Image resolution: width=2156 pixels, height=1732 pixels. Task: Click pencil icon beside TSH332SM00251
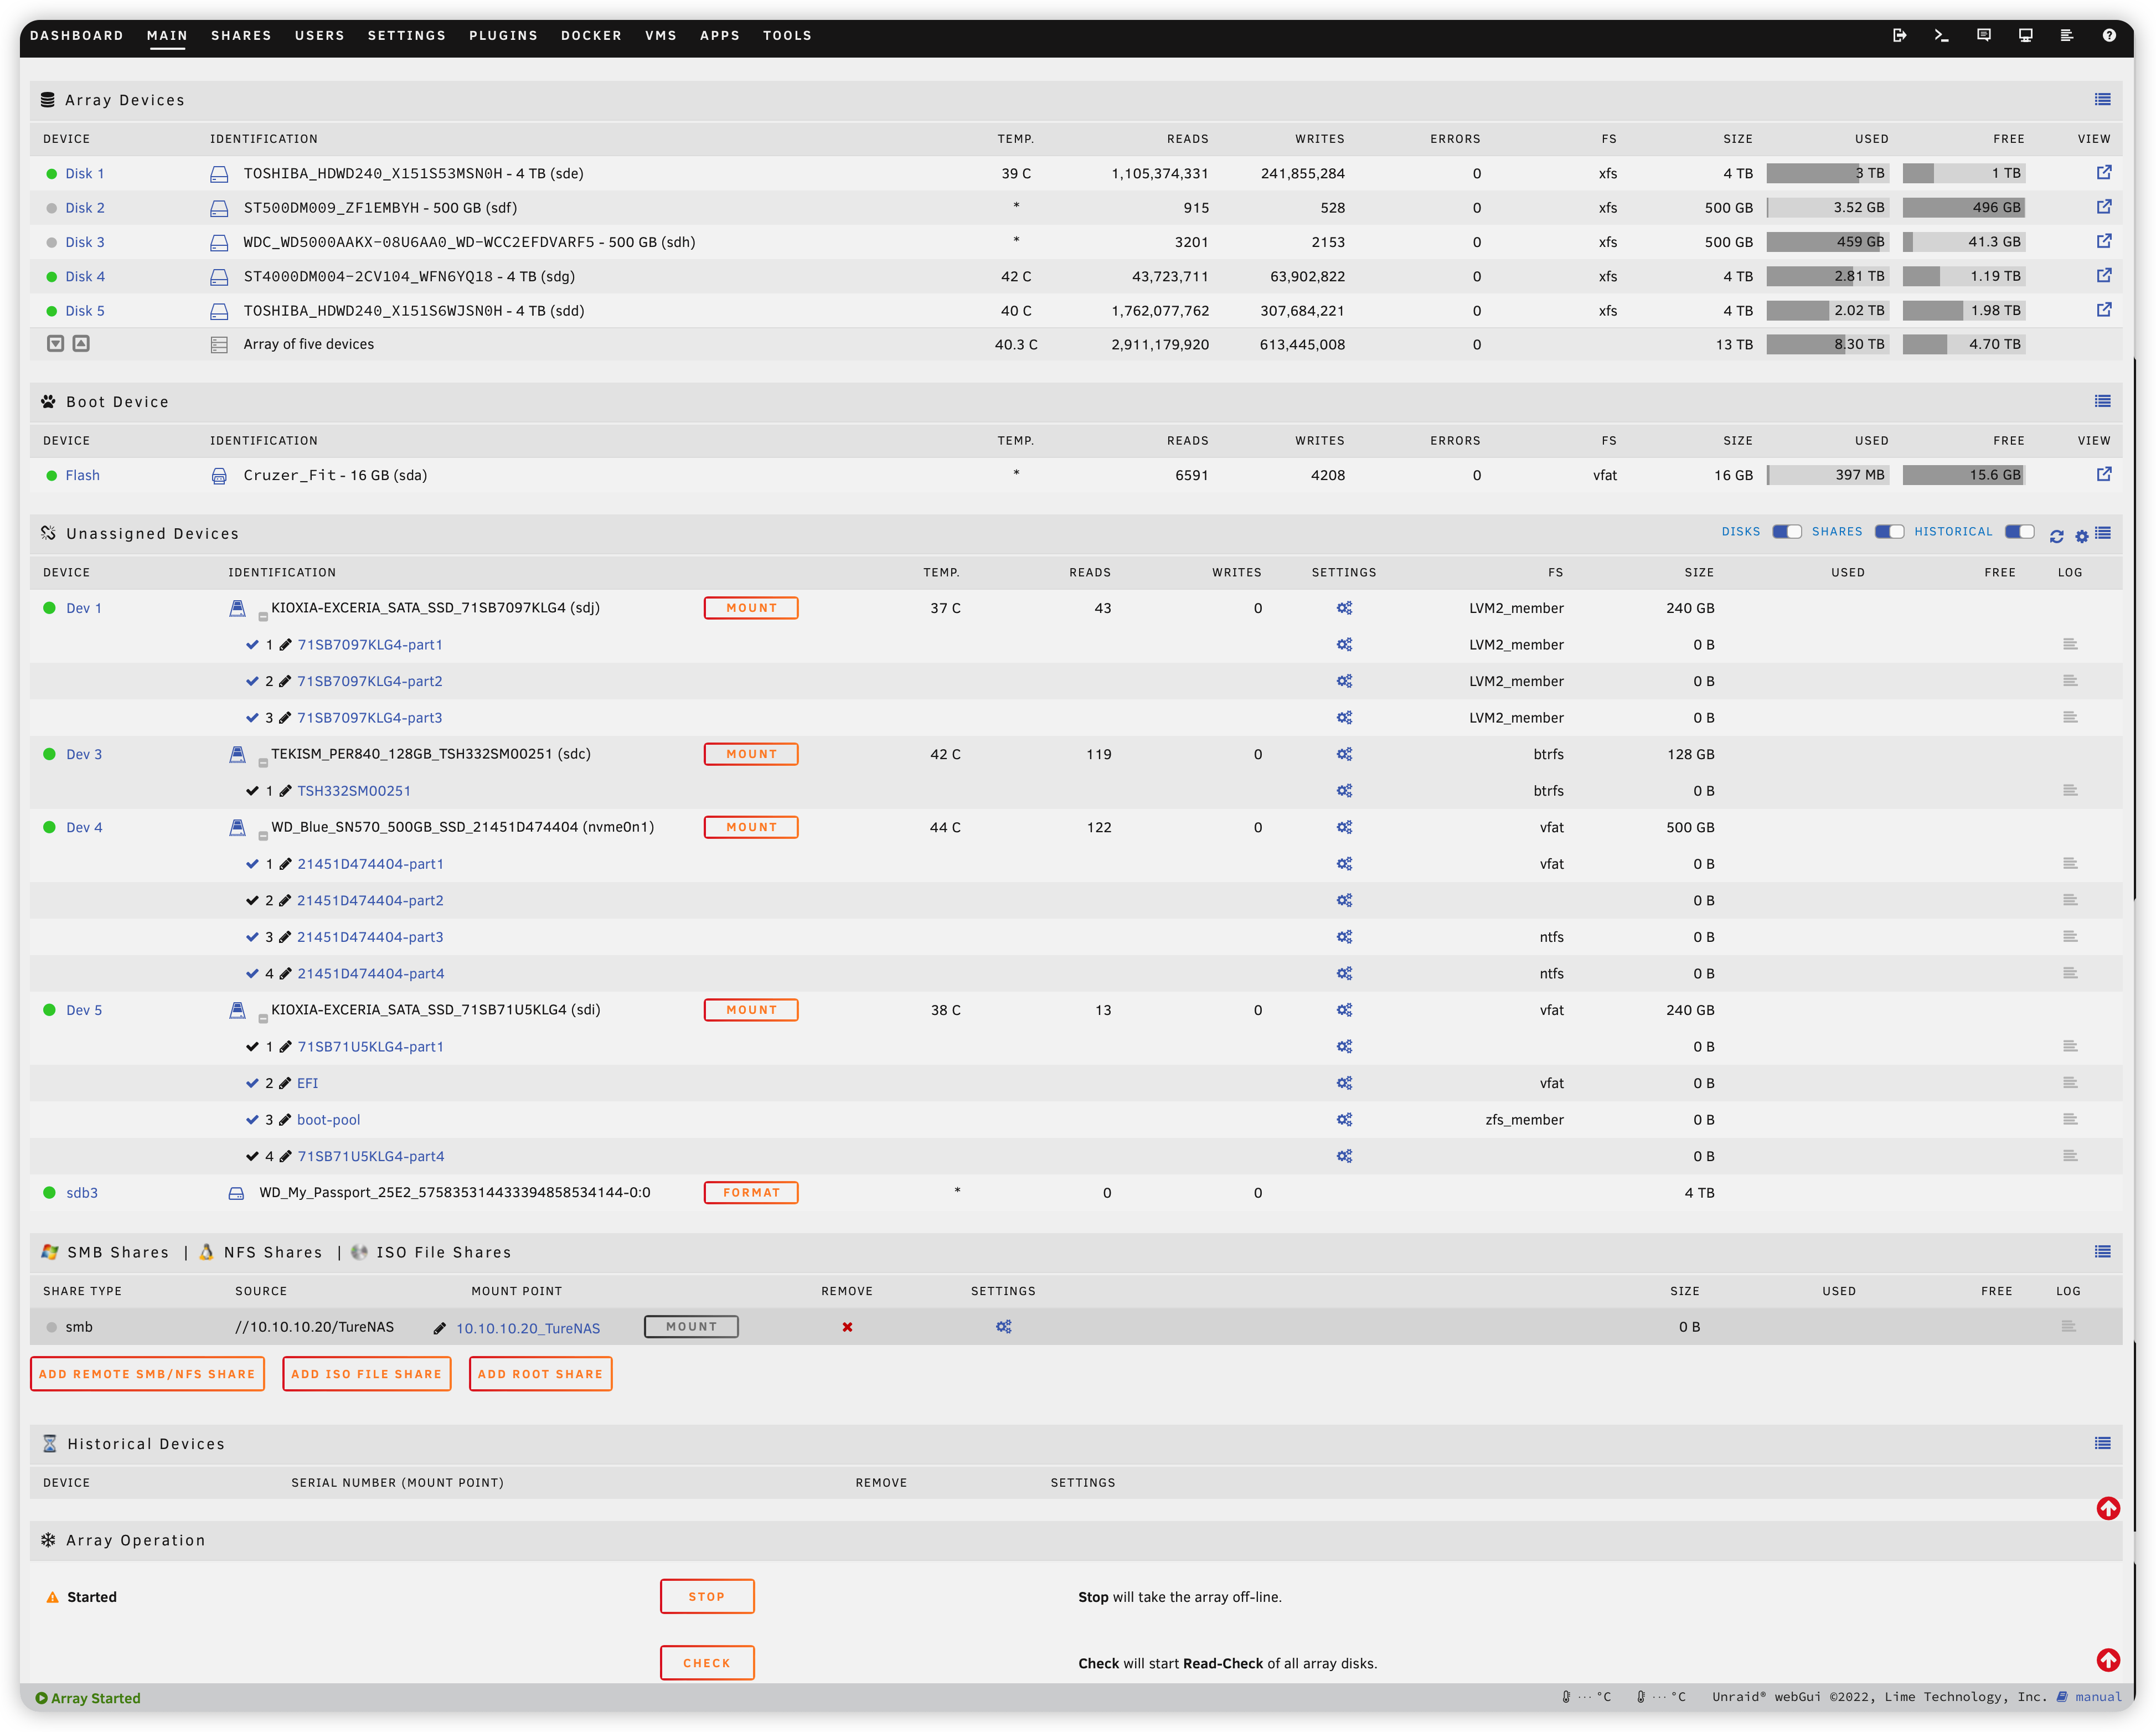[285, 790]
